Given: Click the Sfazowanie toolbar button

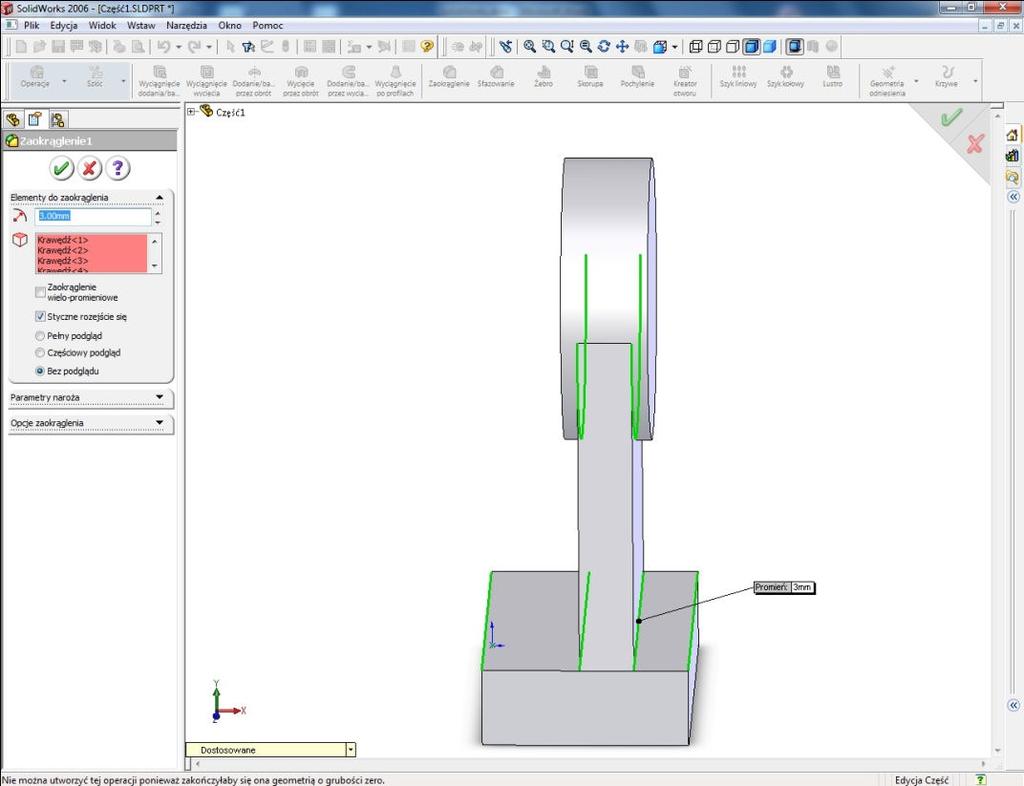Looking at the screenshot, I should (x=496, y=76).
